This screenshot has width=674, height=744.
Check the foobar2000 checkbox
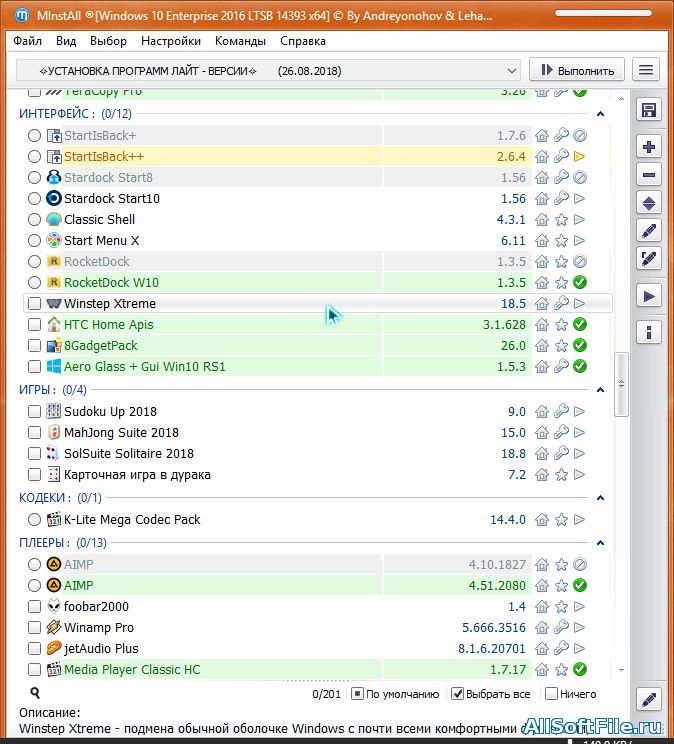tap(34, 606)
